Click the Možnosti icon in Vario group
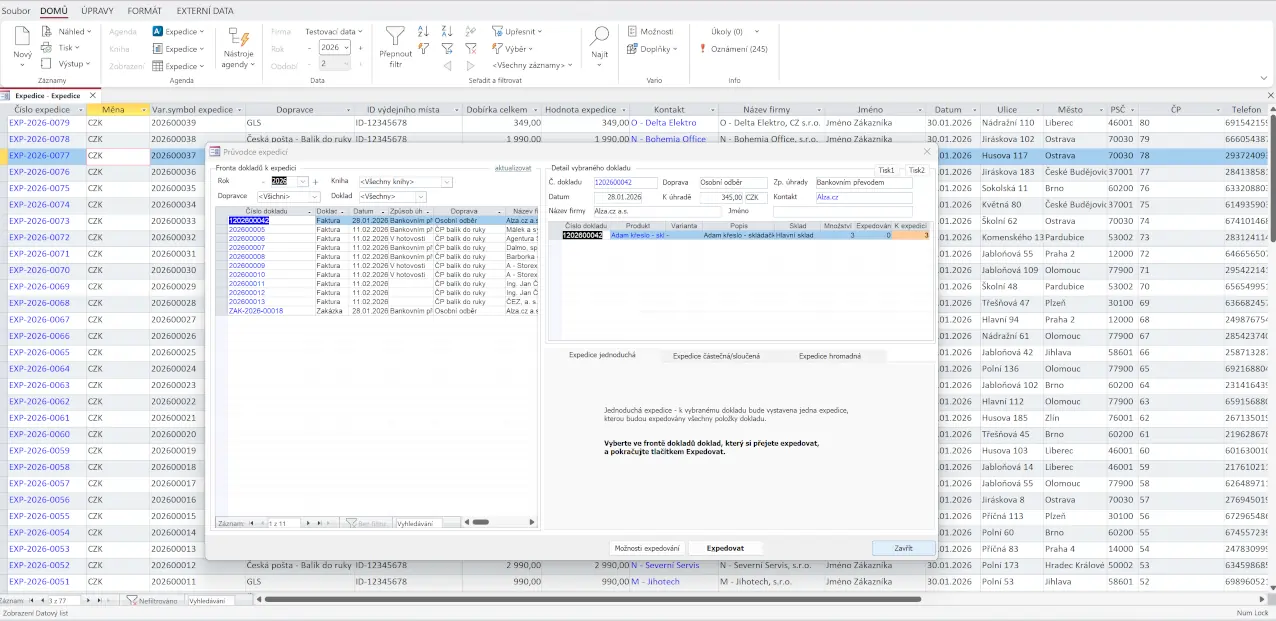1276x621 pixels. click(632, 32)
